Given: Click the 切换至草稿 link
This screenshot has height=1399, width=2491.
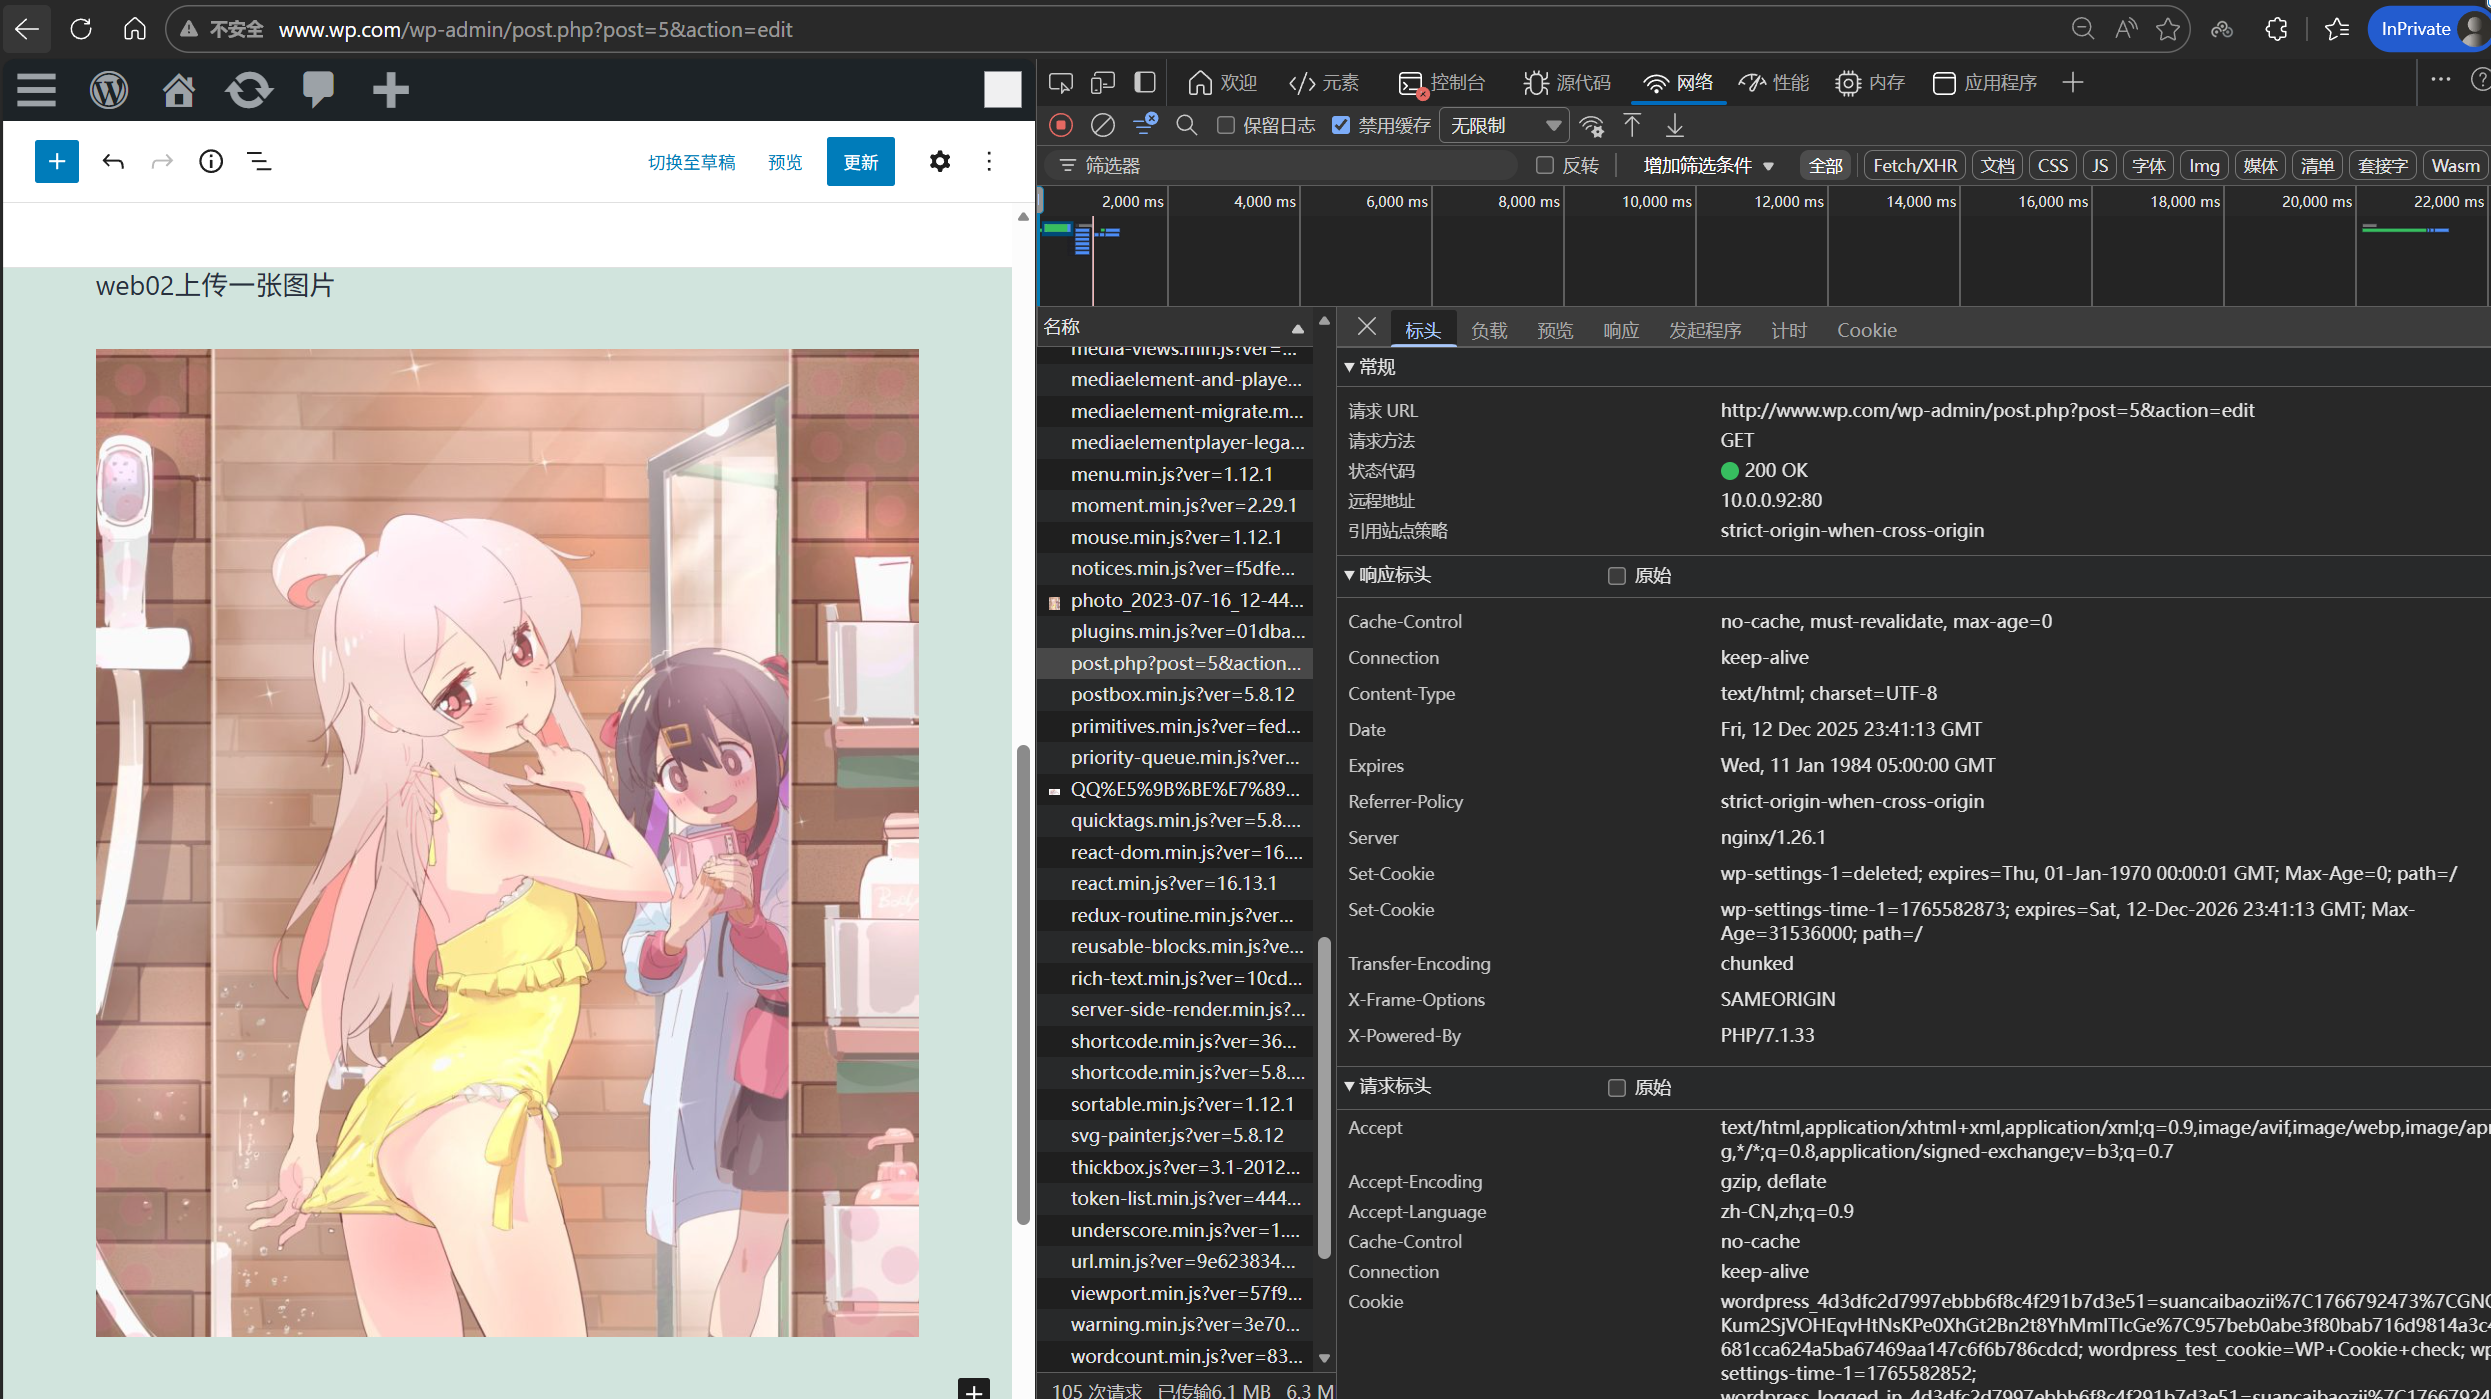Looking at the screenshot, I should tap(691, 162).
